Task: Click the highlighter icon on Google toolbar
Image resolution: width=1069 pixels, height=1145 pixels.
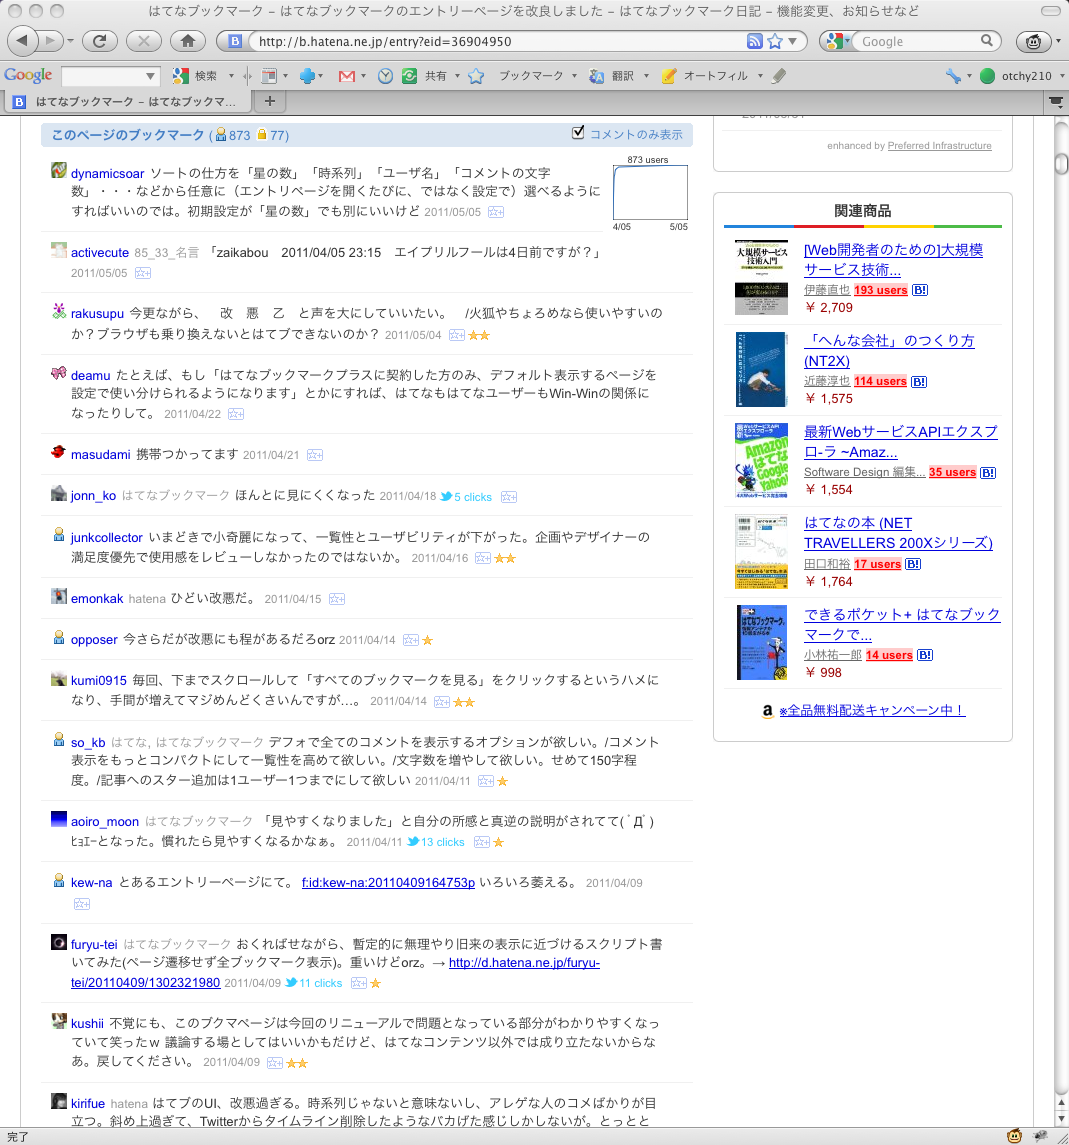Action: coord(779,76)
